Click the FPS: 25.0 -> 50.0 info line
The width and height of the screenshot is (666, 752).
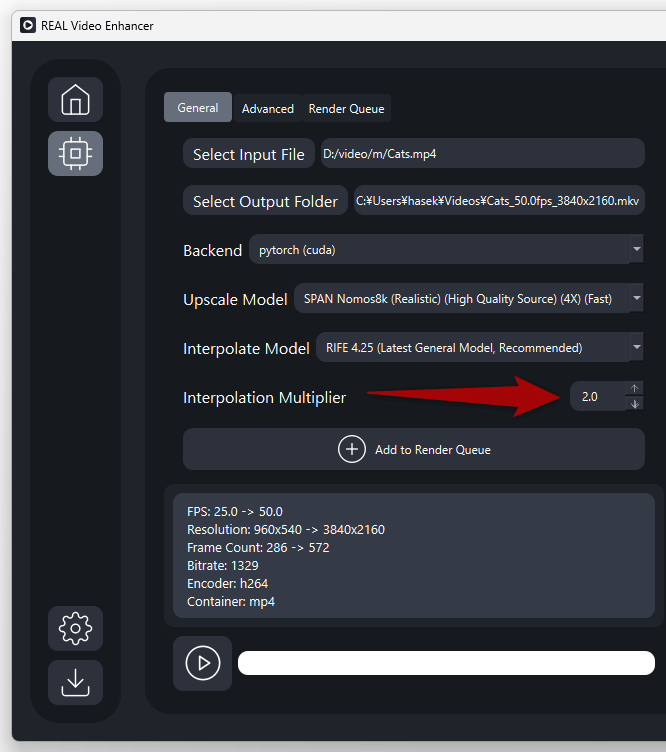coord(235,512)
